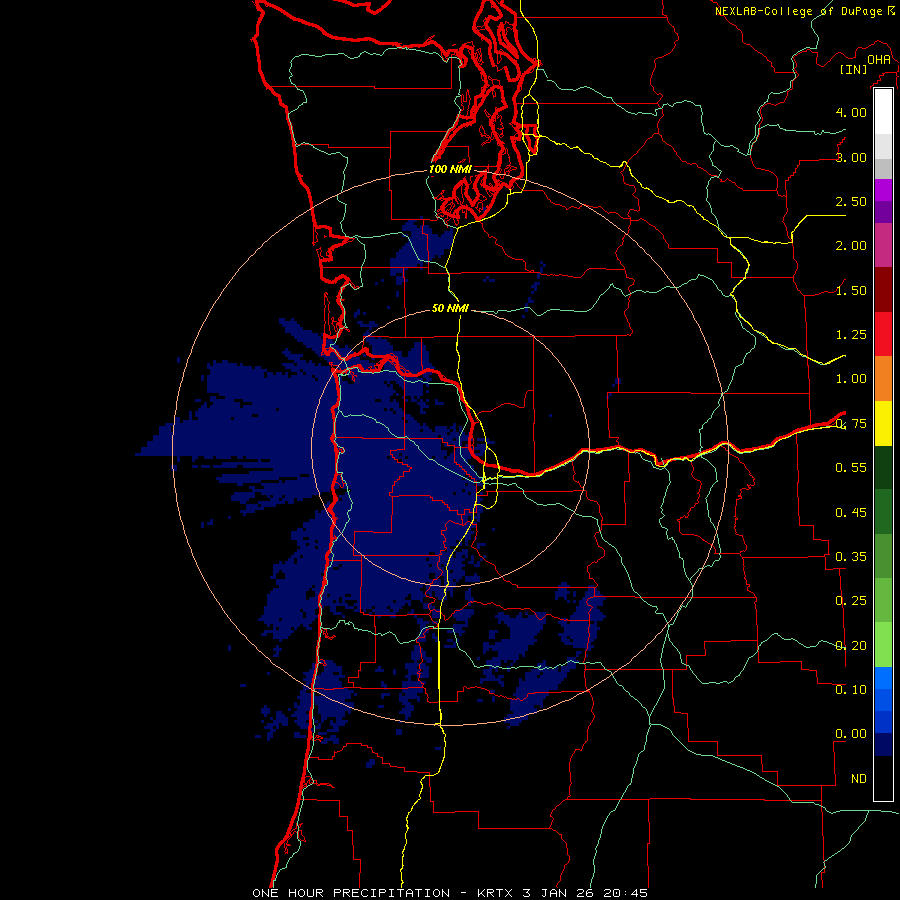The width and height of the screenshot is (900, 900).
Task: Select the darkest green swatch beside 0.55
Action: pos(883,467)
